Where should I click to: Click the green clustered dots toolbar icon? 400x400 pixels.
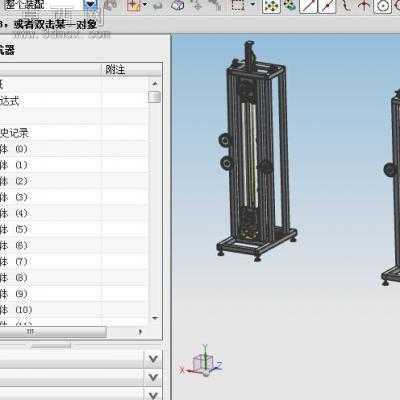pos(290,5)
